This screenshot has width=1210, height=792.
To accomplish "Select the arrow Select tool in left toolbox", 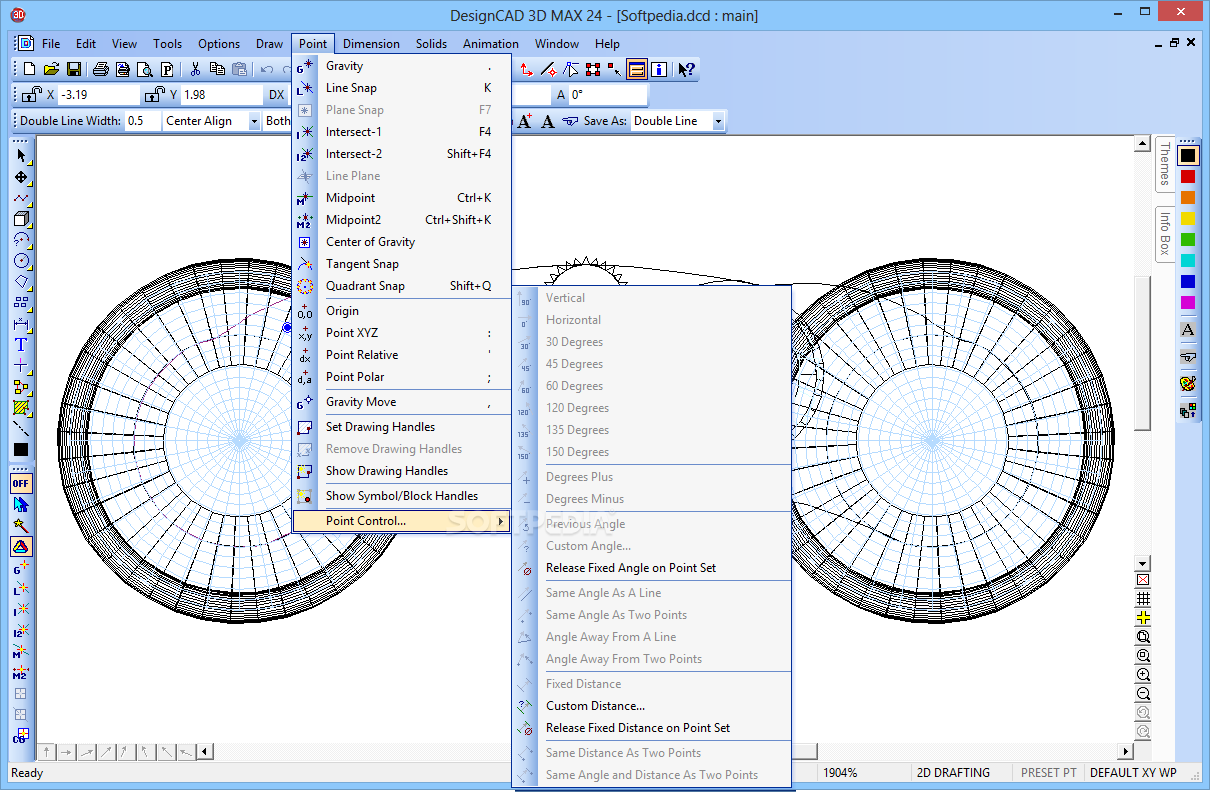I will (21, 155).
